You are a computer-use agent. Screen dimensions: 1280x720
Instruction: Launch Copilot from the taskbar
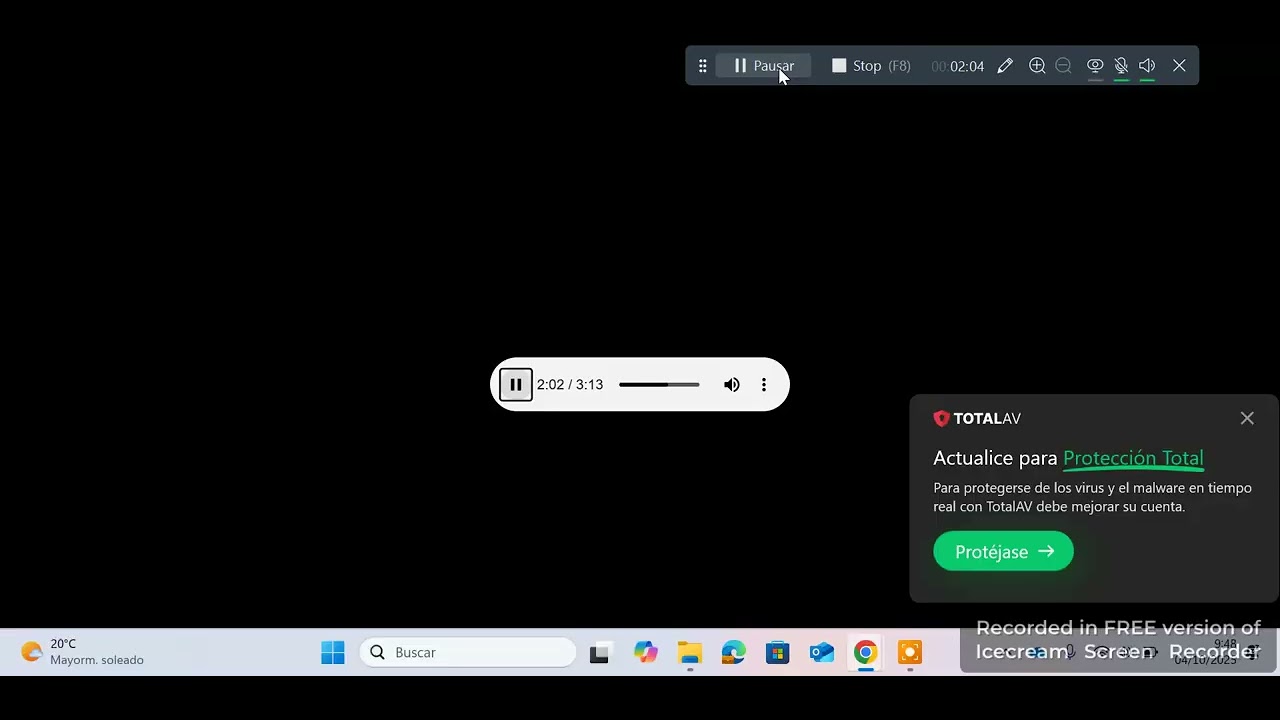(646, 653)
